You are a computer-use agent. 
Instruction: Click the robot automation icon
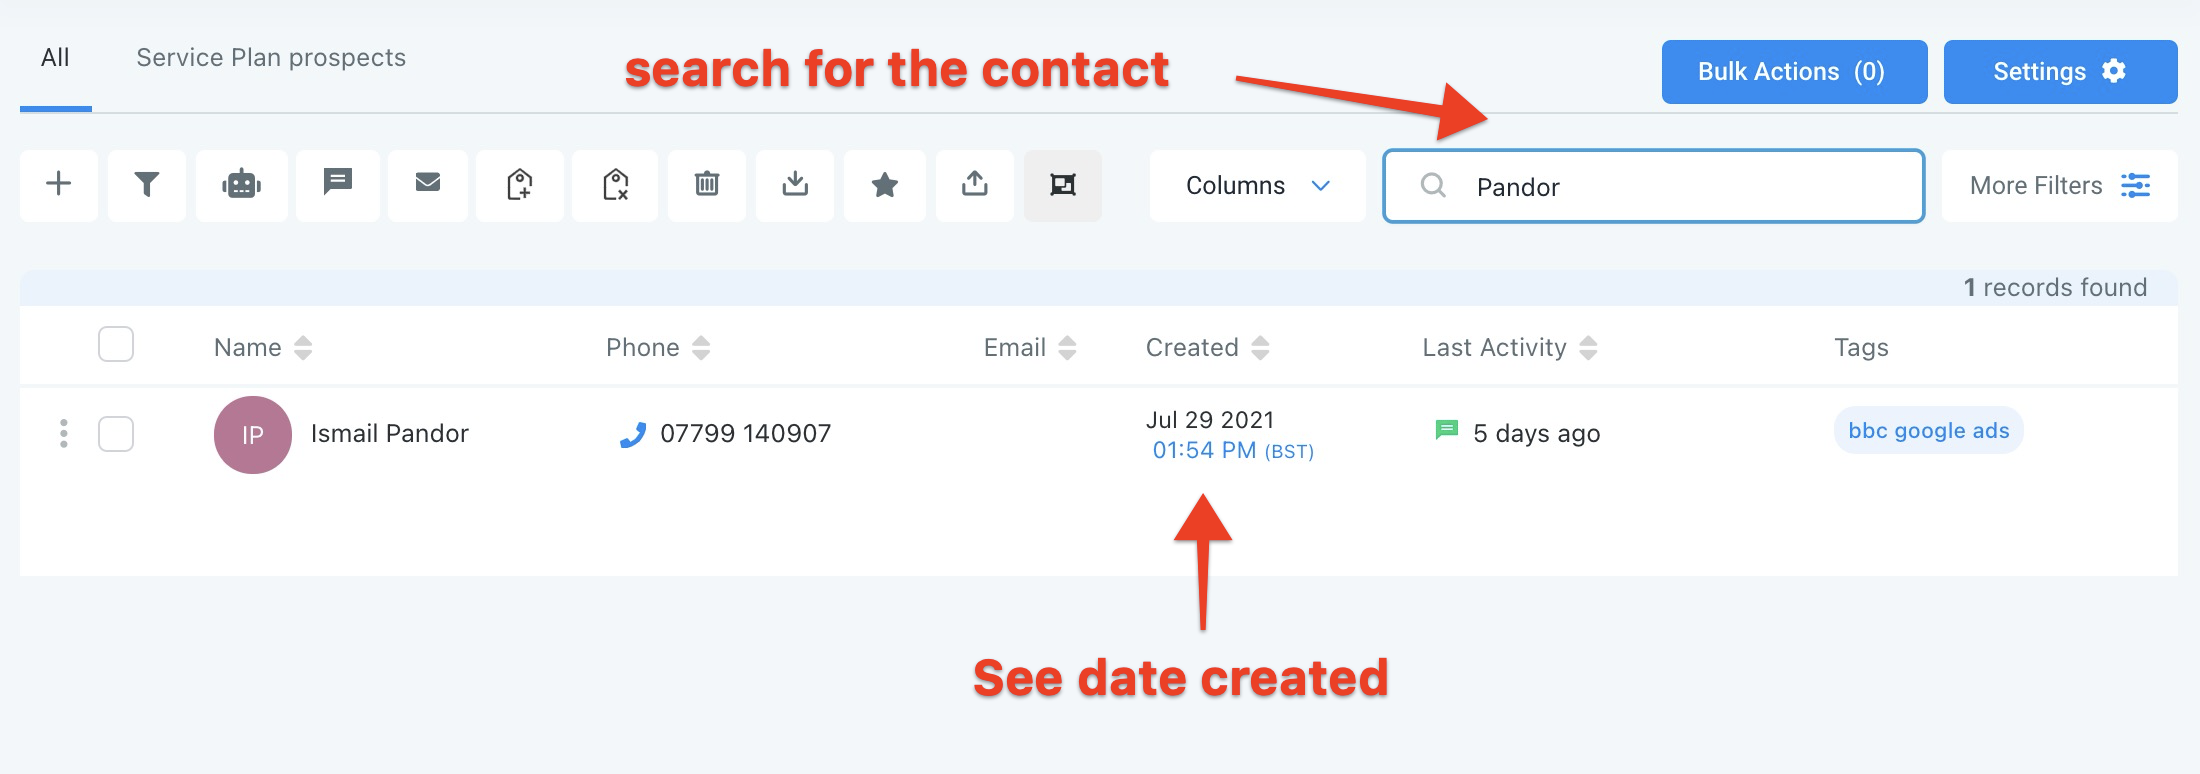coord(241,185)
